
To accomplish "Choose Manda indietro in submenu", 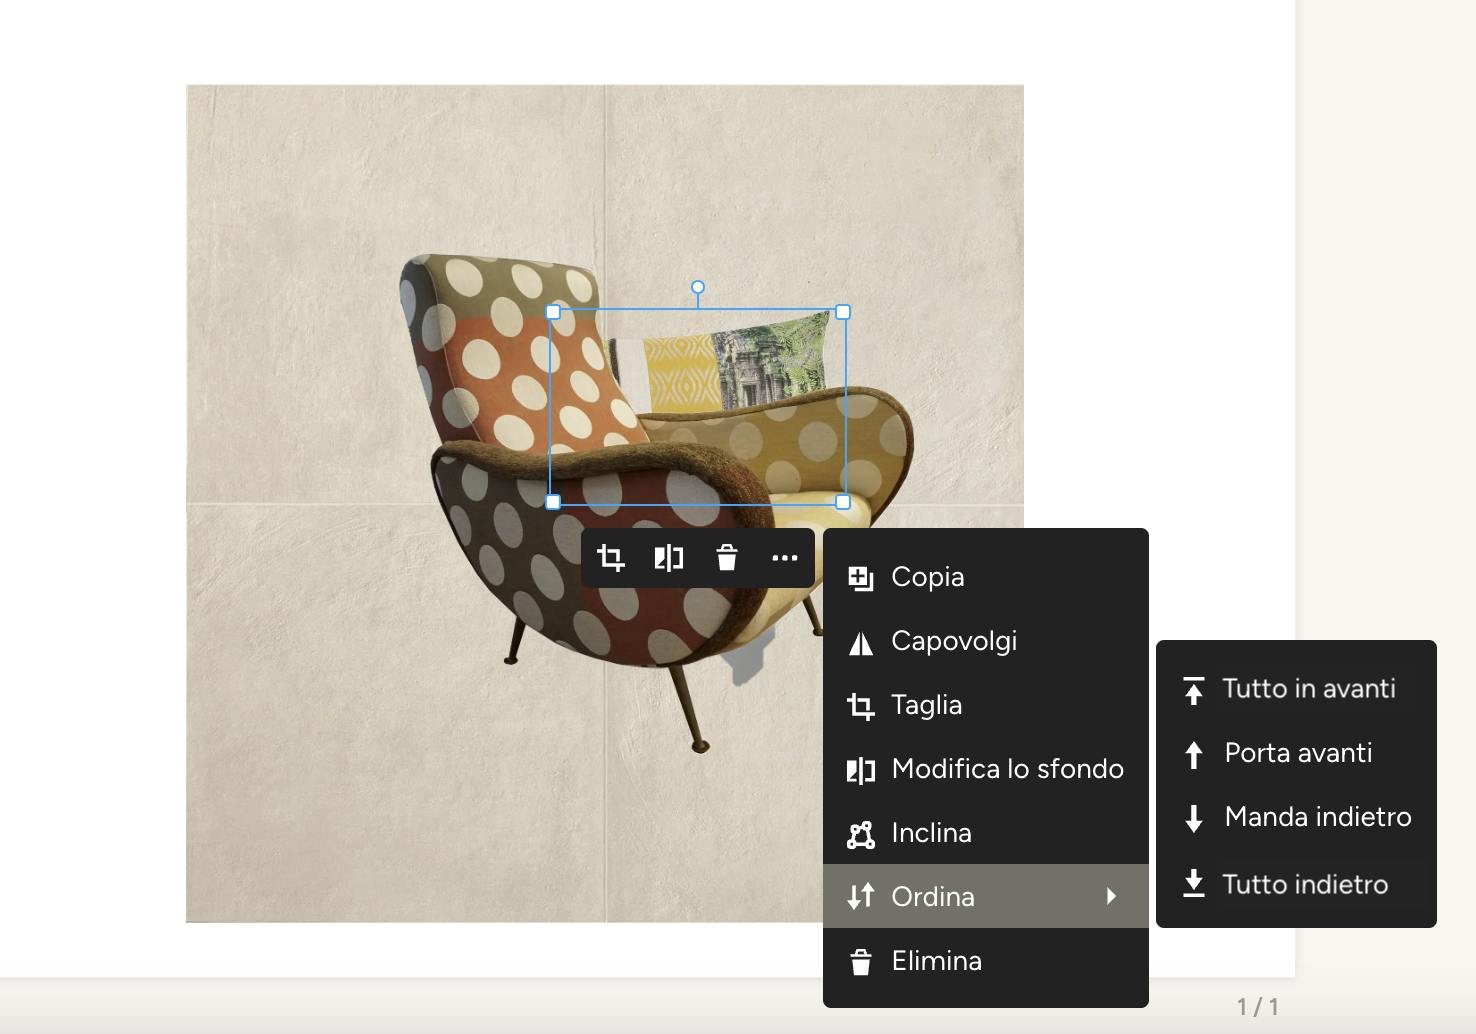I will pyautogui.click(x=1296, y=817).
